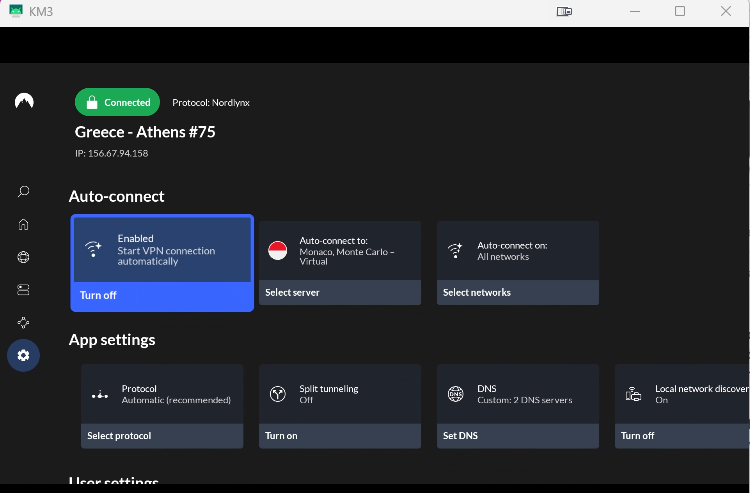Click the DNS globe icon
Screen dimensions: 750x493
pyautogui.click(x=455, y=394)
